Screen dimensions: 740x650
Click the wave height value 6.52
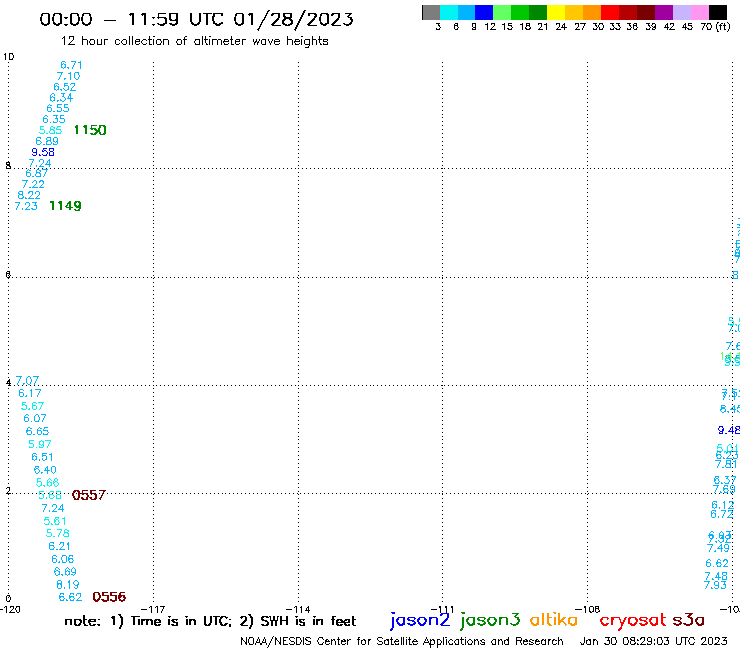(x=65, y=87)
